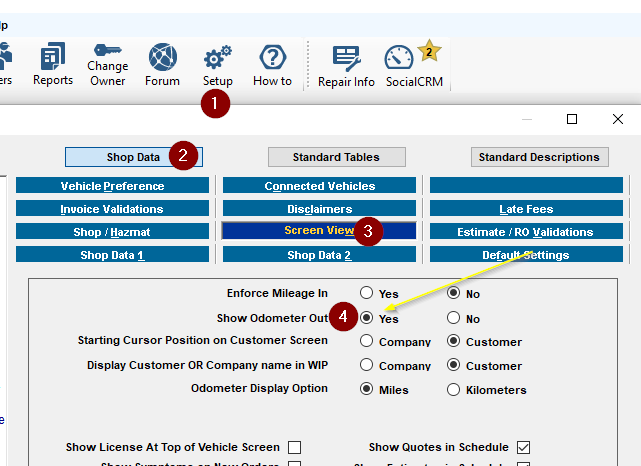Choose Customer for name display in WIP

[x=453, y=365]
